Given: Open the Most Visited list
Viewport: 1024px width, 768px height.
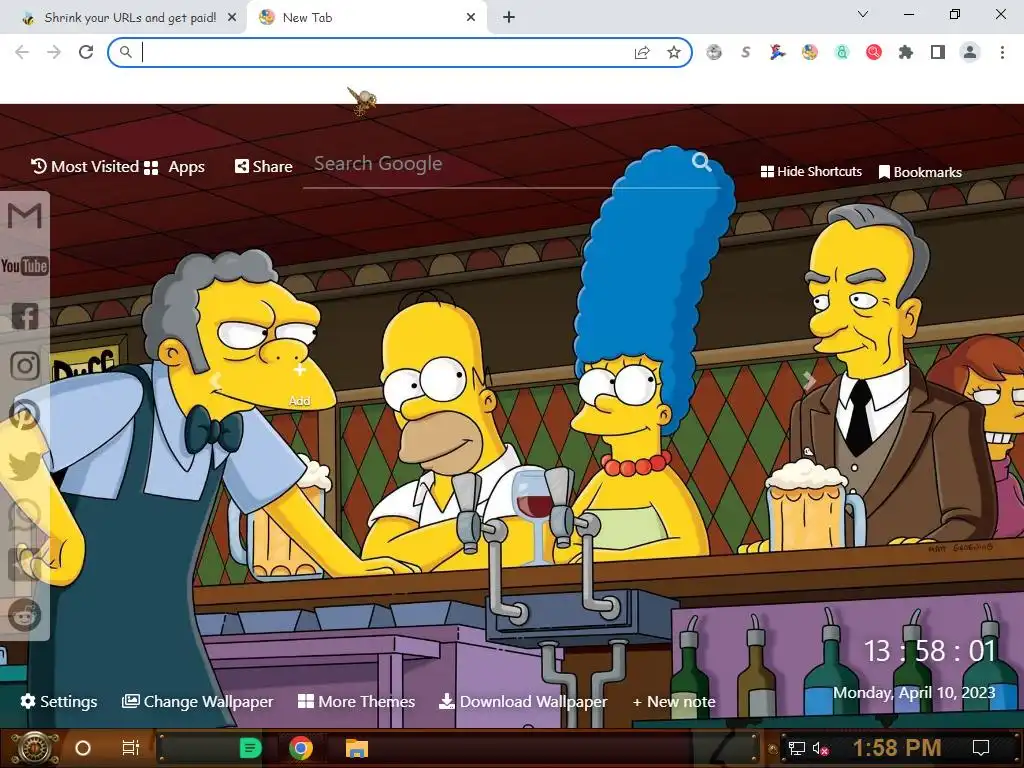Looking at the screenshot, I should (x=85, y=167).
